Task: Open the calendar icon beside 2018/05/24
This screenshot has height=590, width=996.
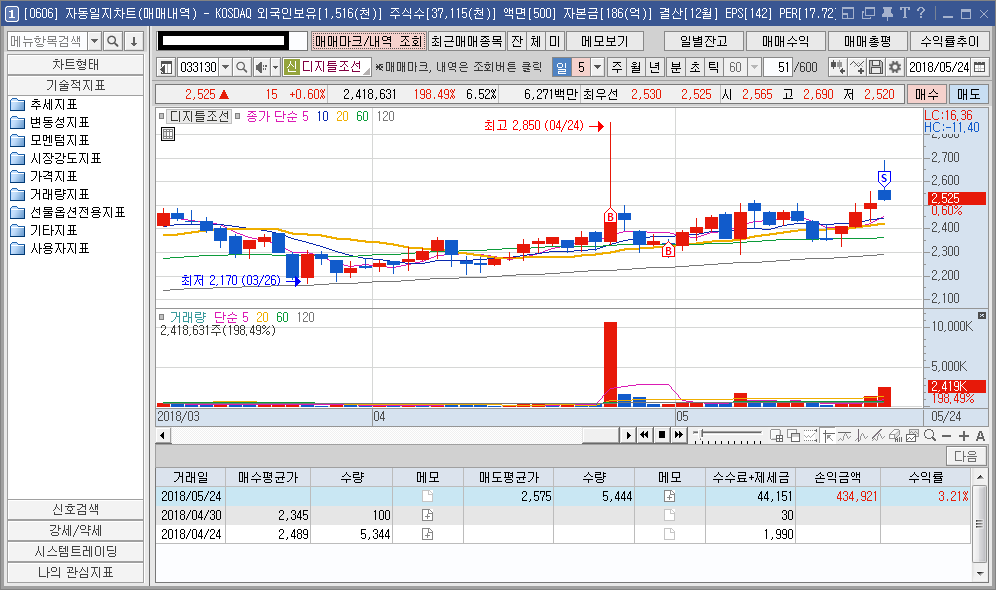Action: (x=979, y=67)
